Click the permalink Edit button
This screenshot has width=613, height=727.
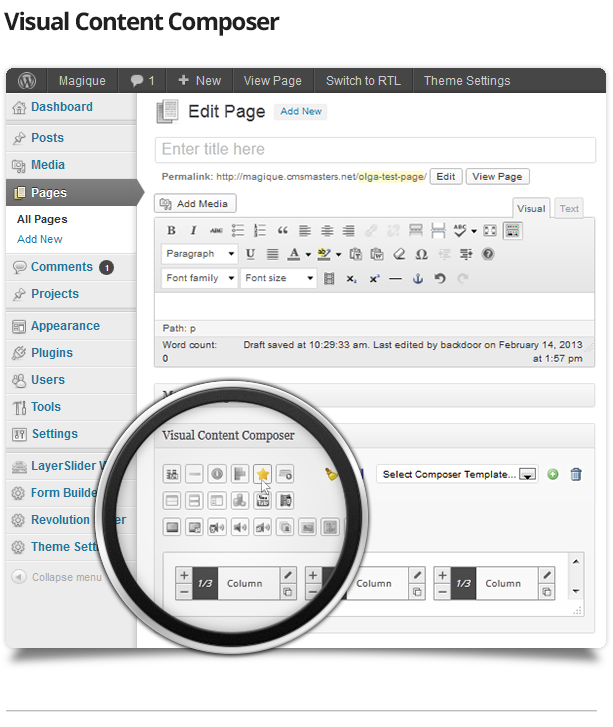pyautogui.click(x=446, y=177)
